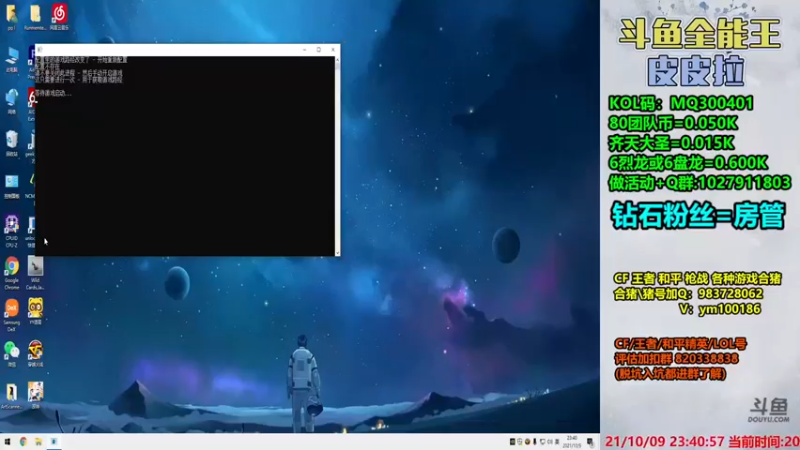Open the Control Panel desktop icon
Viewport: 800px width, 450px height.
click(x=12, y=185)
